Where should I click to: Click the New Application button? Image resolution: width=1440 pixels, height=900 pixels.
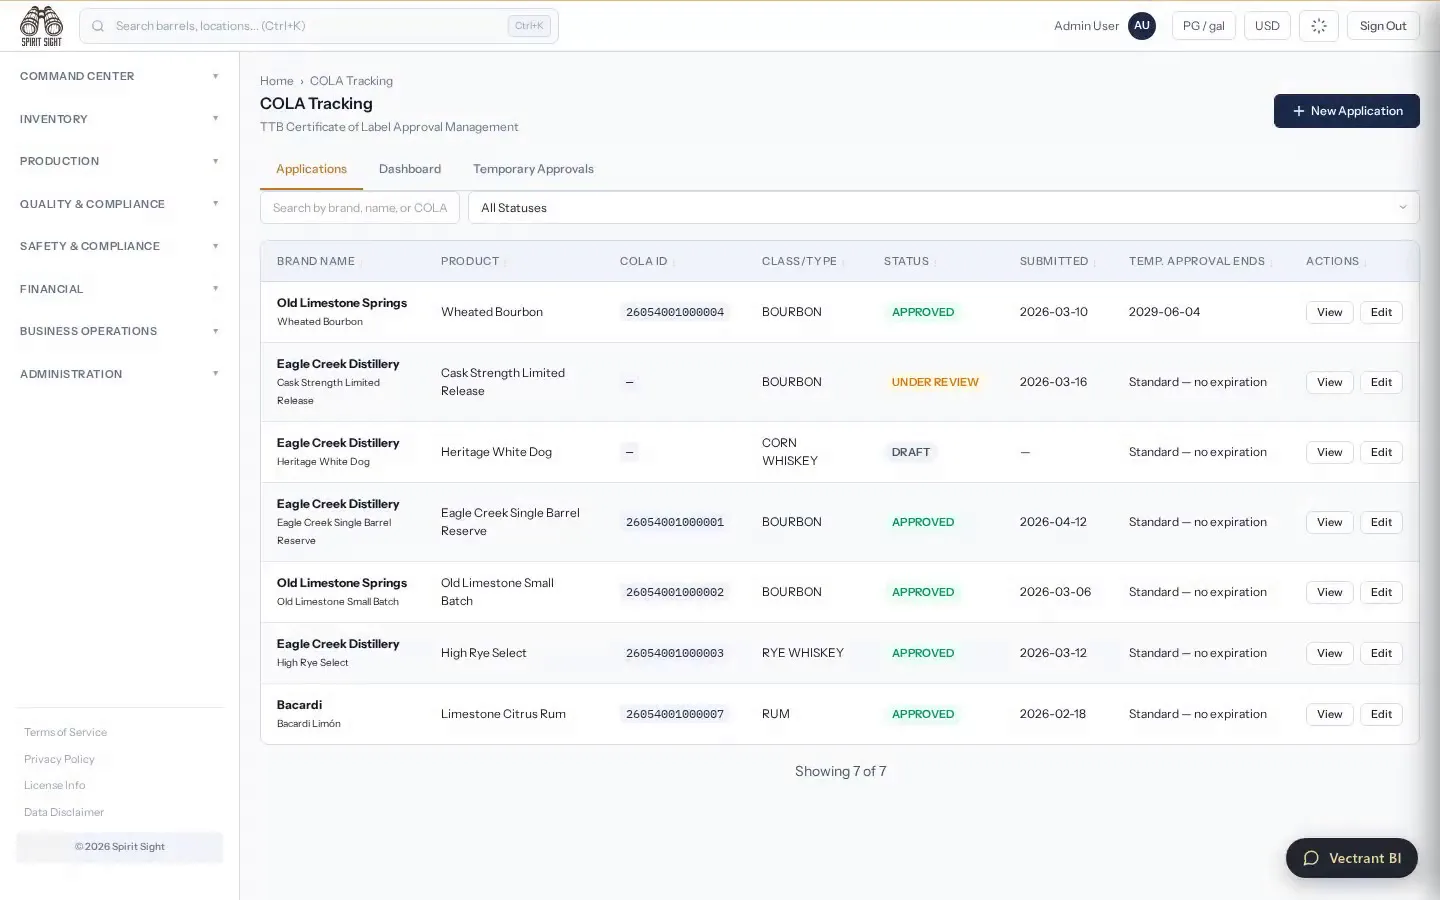(x=1346, y=111)
